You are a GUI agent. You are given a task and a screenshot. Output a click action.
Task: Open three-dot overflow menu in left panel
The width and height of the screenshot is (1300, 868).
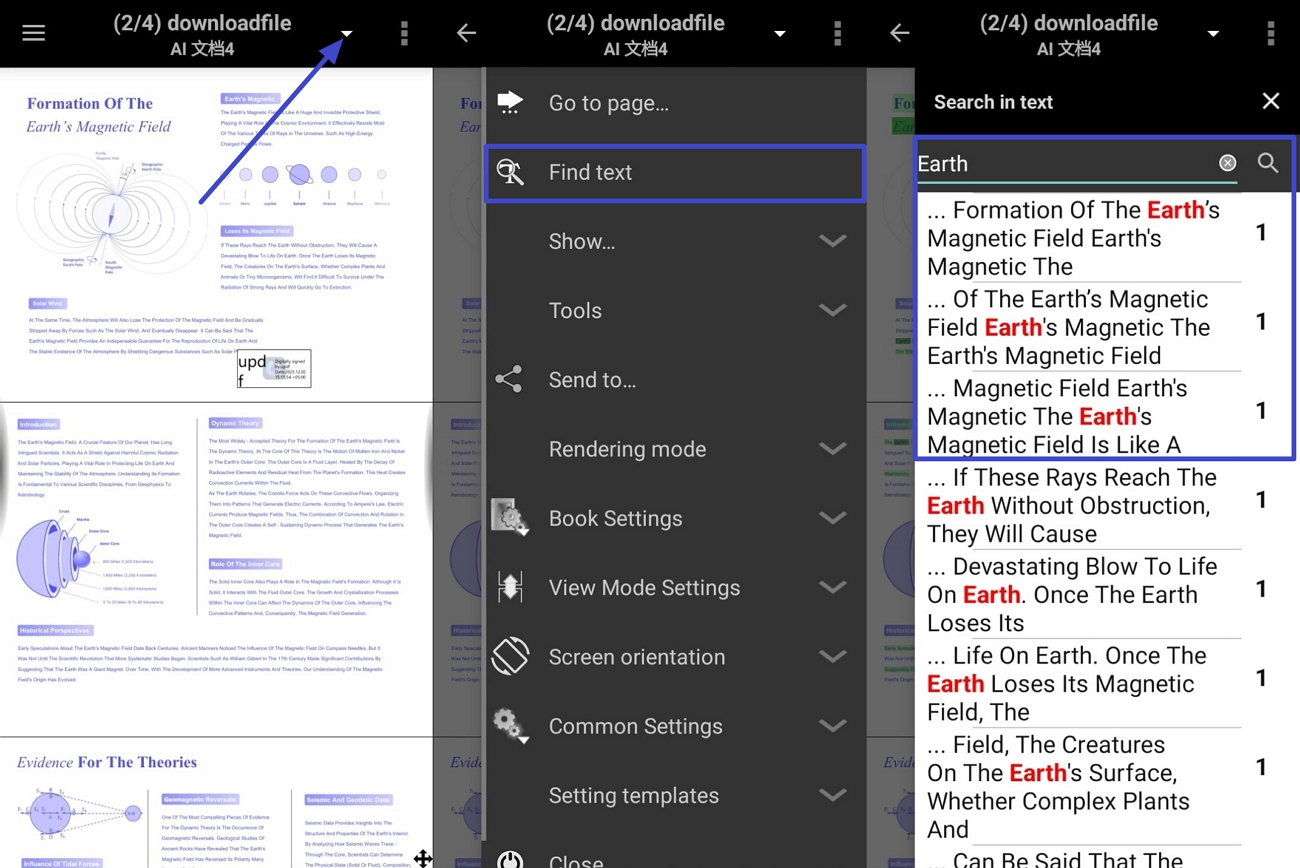coord(404,33)
